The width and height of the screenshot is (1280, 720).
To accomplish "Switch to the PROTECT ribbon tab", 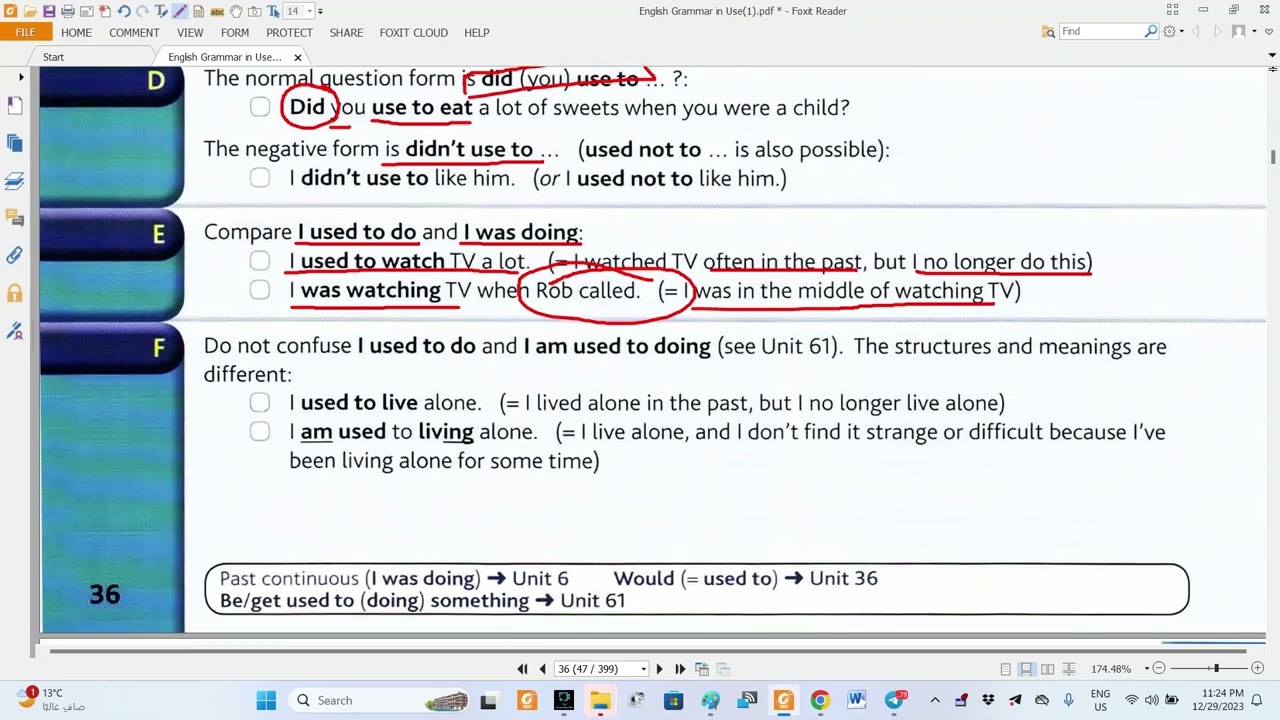I will [289, 32].
